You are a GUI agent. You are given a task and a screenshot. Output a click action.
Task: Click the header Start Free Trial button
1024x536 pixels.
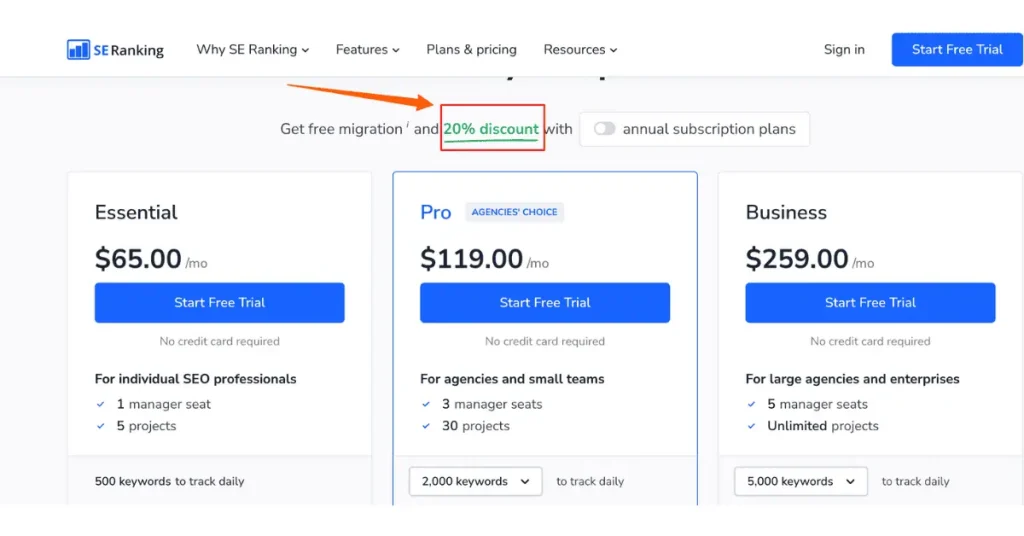coord(957,50)
